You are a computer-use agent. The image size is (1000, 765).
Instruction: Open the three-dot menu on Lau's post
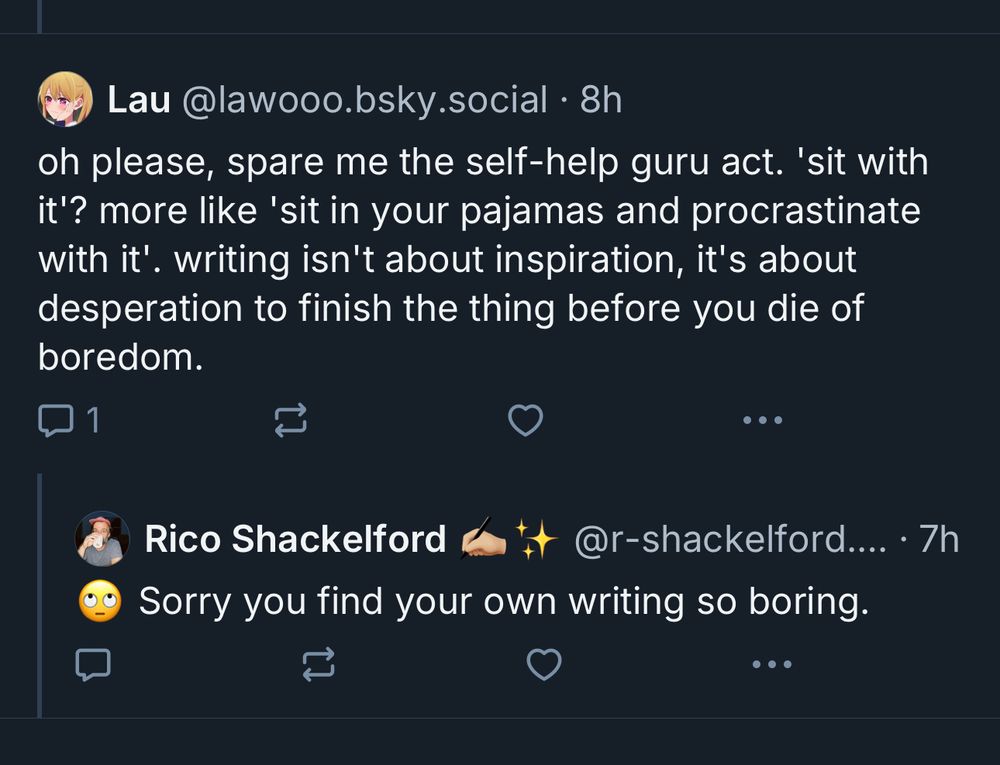(x=762, y=420)
